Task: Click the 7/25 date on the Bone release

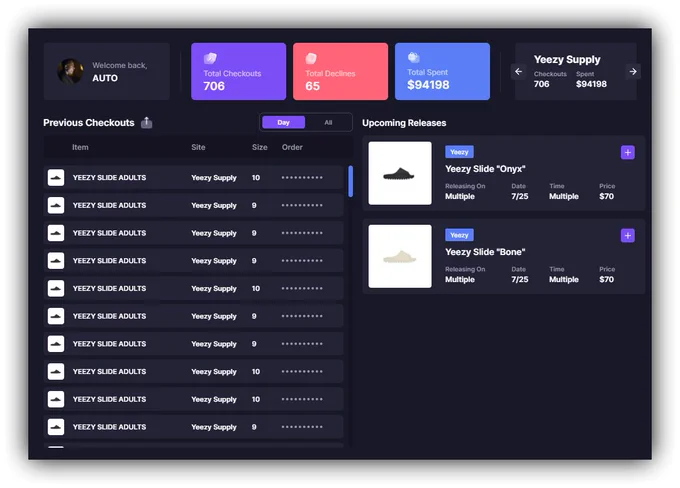Action: (x=520, y=279)
